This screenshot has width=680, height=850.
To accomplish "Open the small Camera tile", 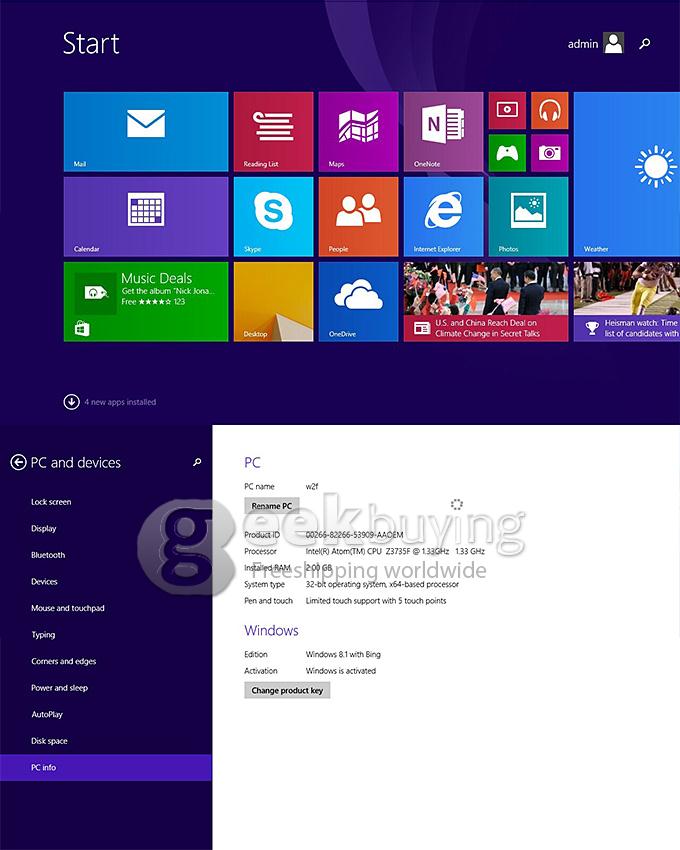I will (549, 153).
